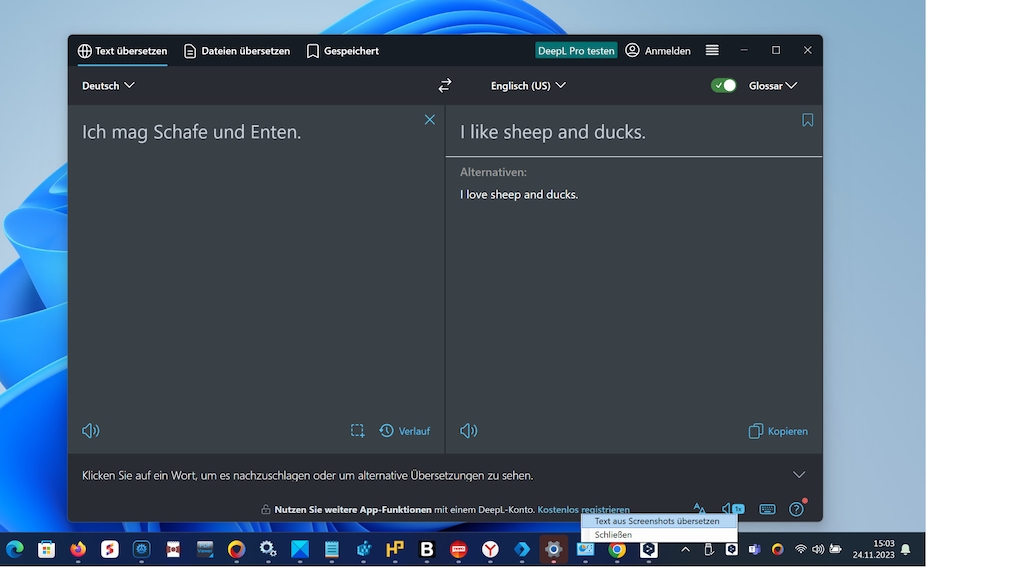The width and height of the screenshot is (1010, 568).
Task: Play audio of the German source text
Action: click(91, 431)
